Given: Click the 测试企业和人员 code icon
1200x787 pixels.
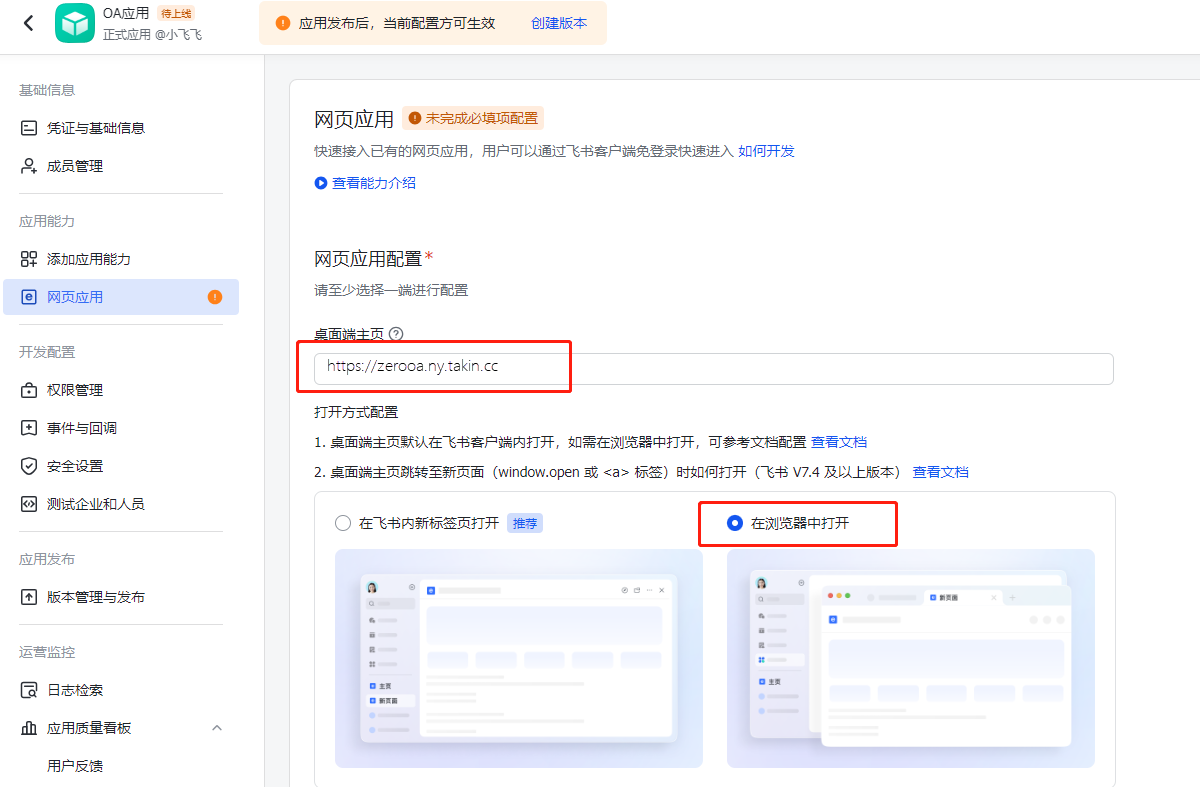Looking at the screenshot, I should tap(29, 504).
